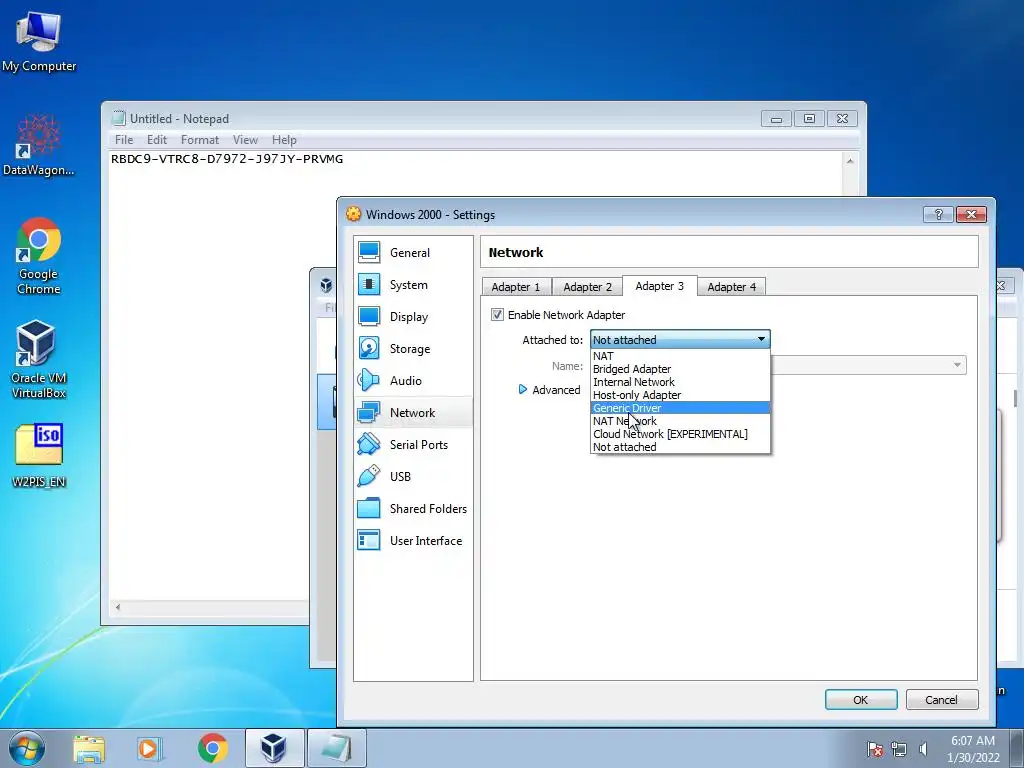Image resolution: width=1024 pixels, height=768 pixels.
Task: Launch Windows Media Player from the taskbar
Action: coord(150,748)
